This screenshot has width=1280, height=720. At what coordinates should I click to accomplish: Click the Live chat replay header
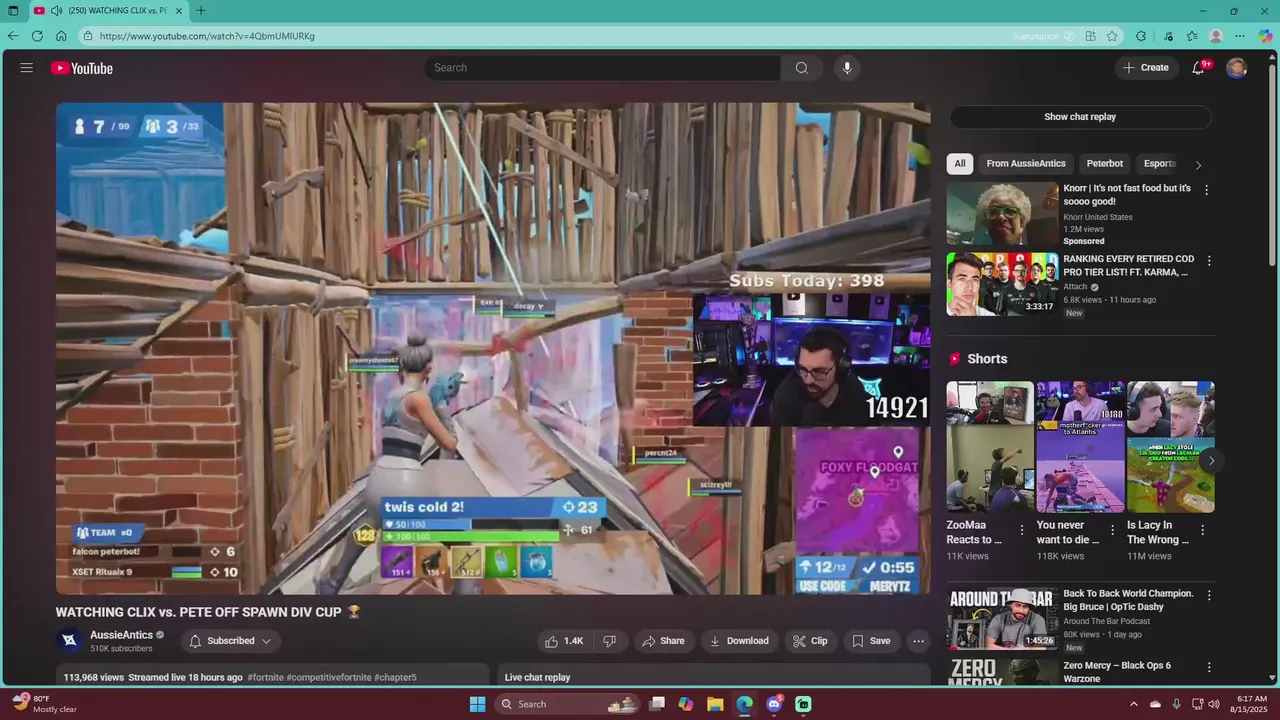(x=537, y=678)
